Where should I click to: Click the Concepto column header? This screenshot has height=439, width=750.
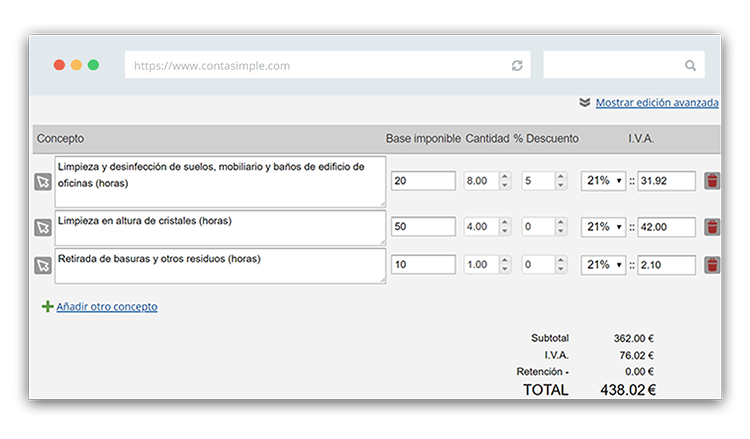point(60,139)
